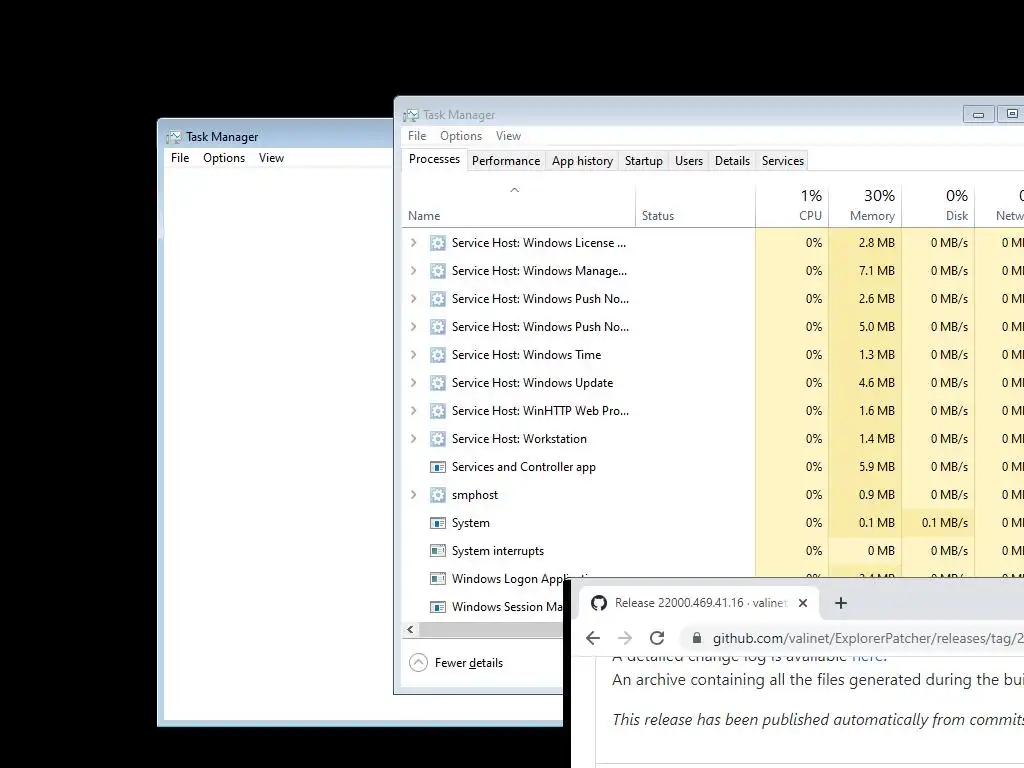This screenshot has width=1024, height=768.
Task: Expand Service Host: Windows Manage… row
Action: 413,271
